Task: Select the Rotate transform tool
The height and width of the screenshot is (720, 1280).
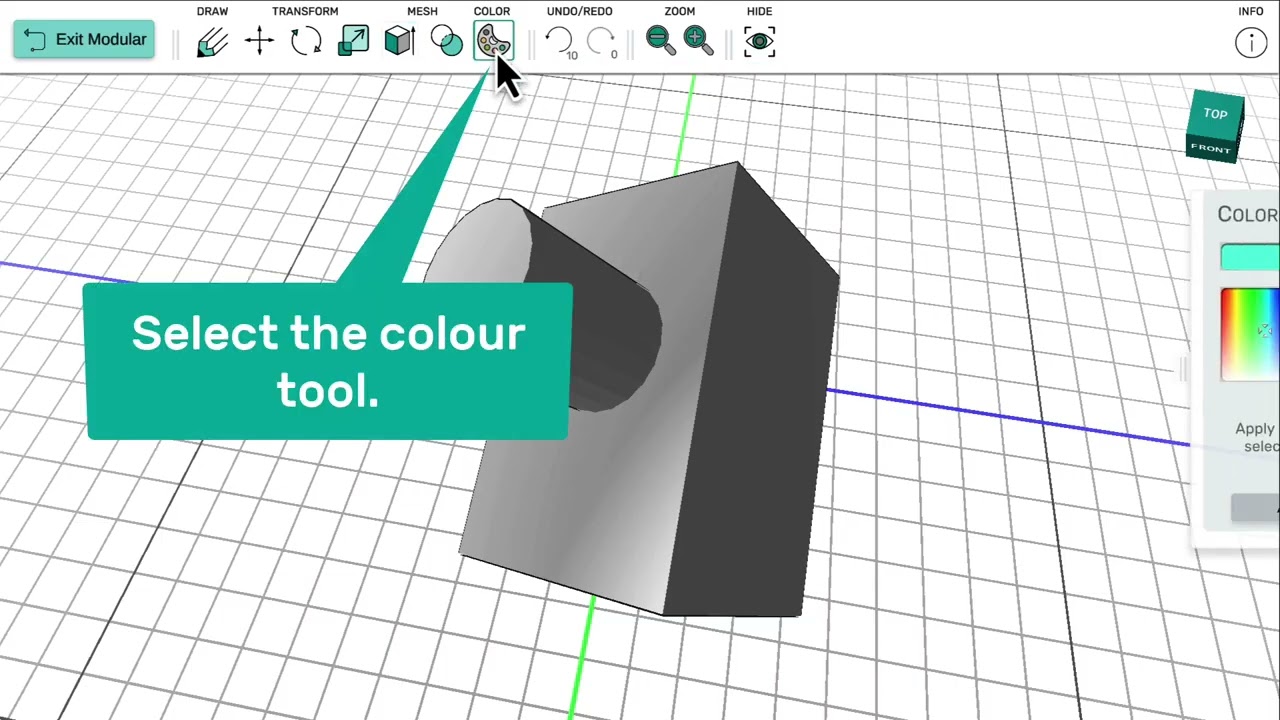Action: pos(306,41)
